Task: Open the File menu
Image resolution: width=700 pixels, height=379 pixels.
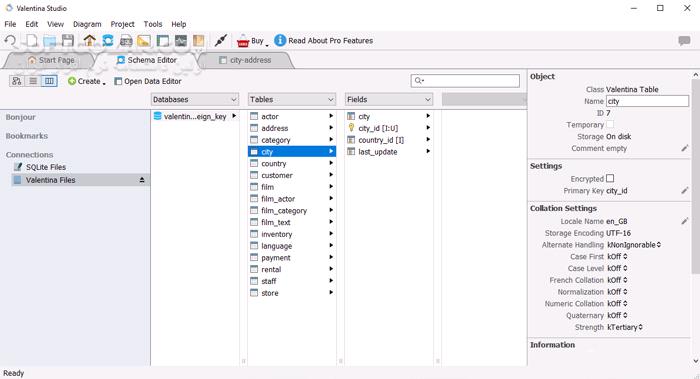Action: tap(10, 24)
